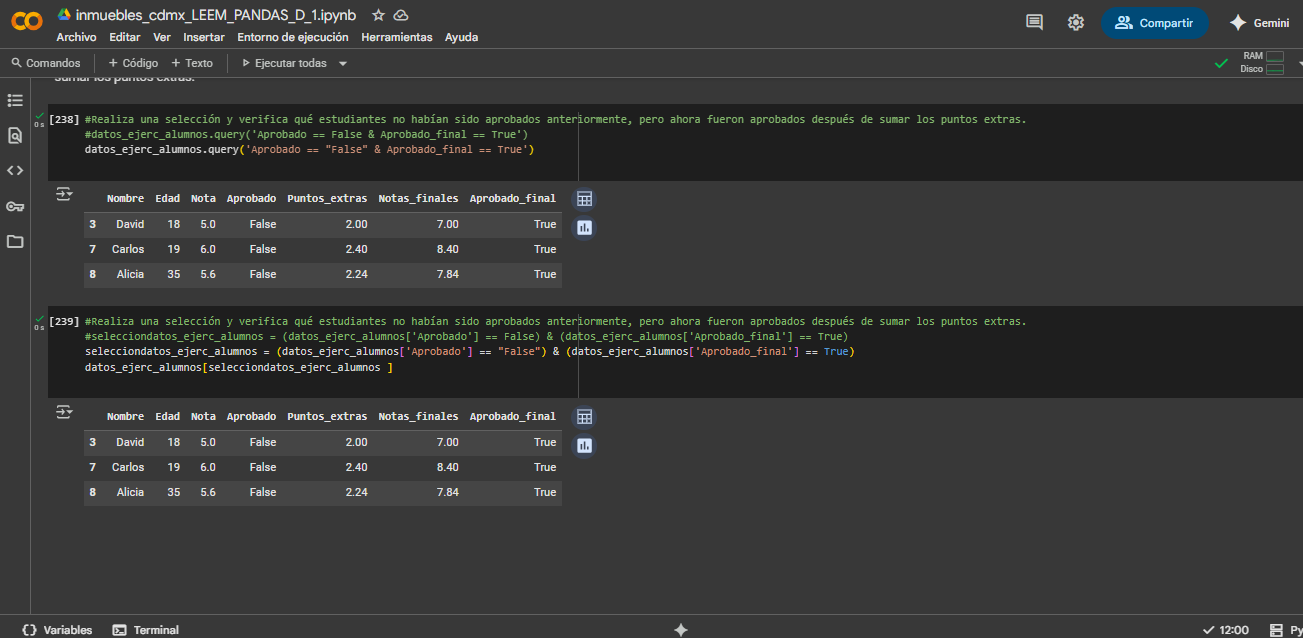Viewport: 1303px width, 638px height.
Task: Open the Insertar menu
Action: coord(204,37)
